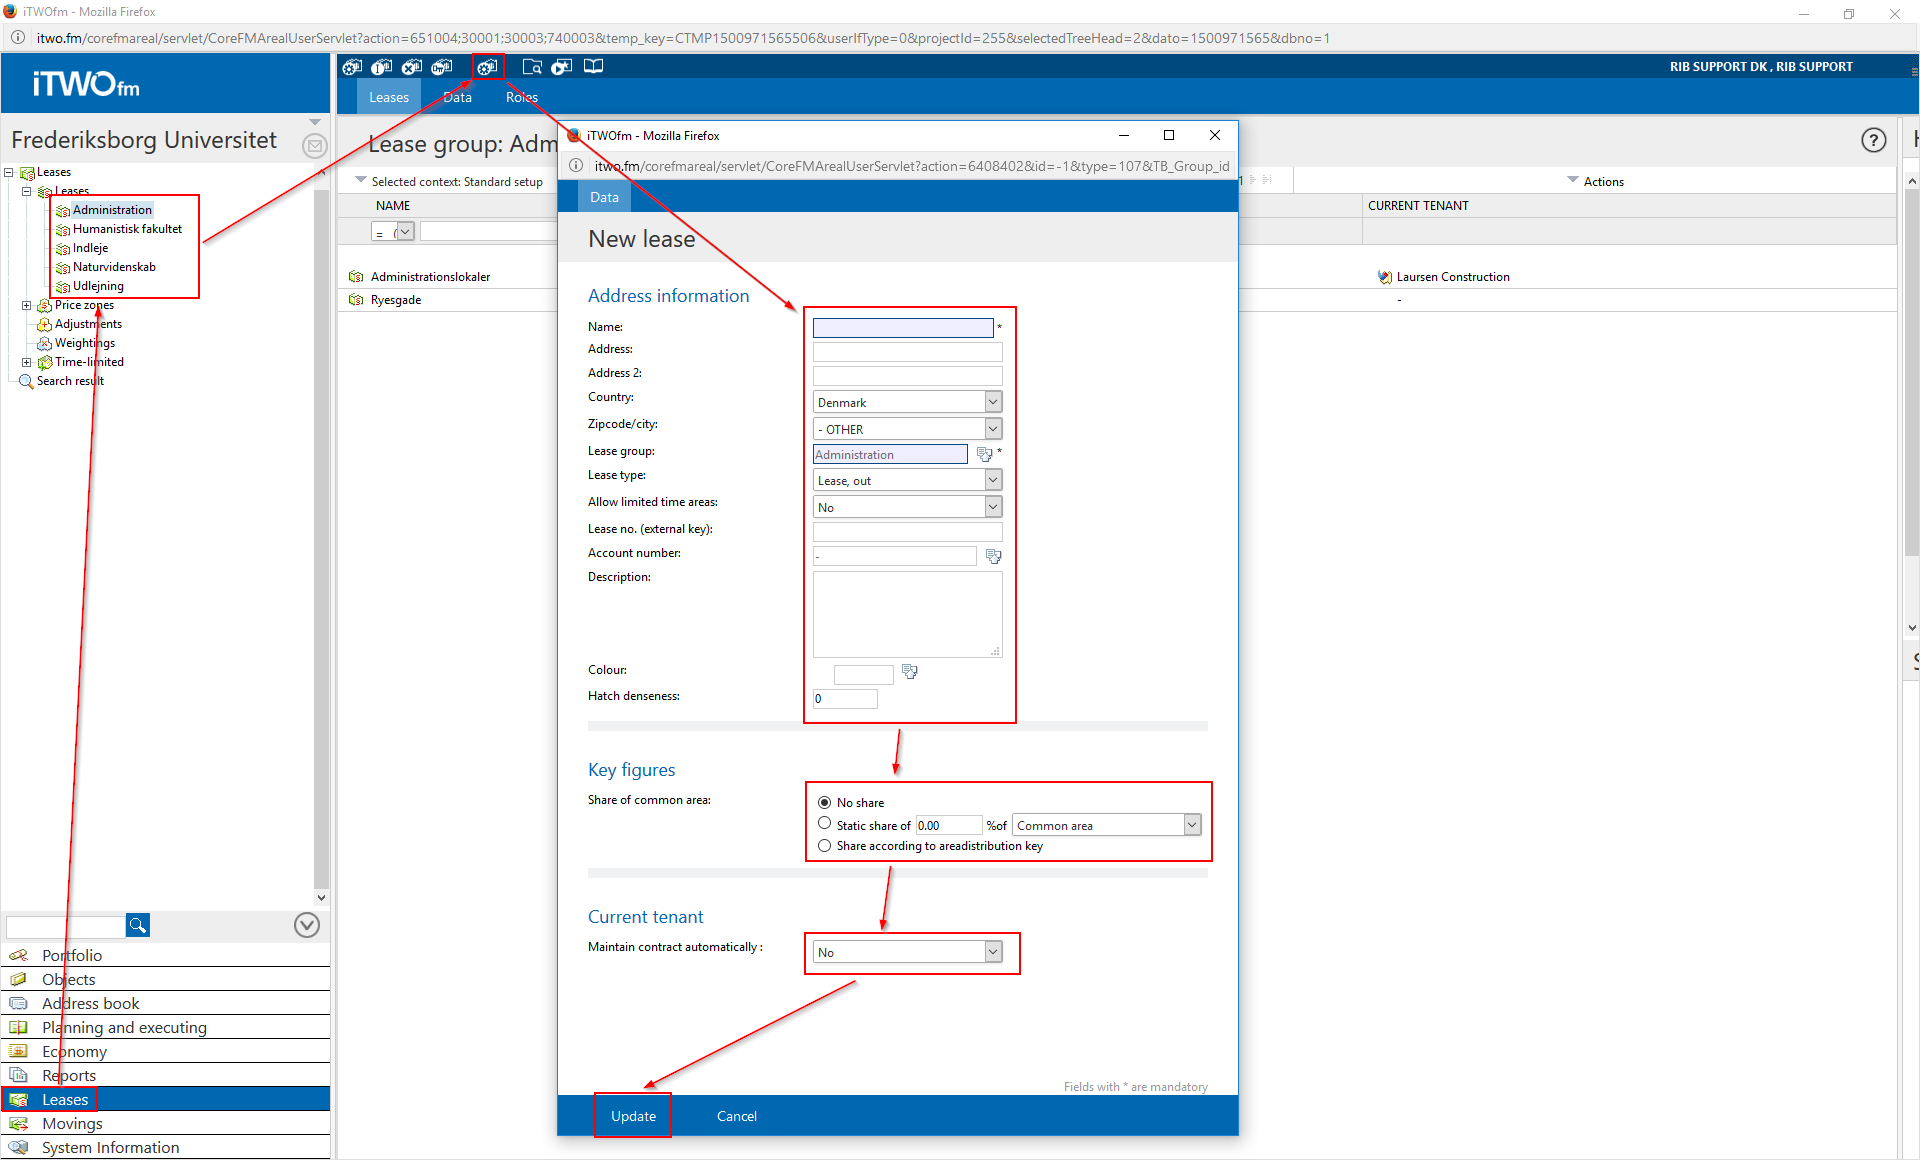1920x1160 pixels.
Task: Click the lease group key icon
Action: [441, 67]
